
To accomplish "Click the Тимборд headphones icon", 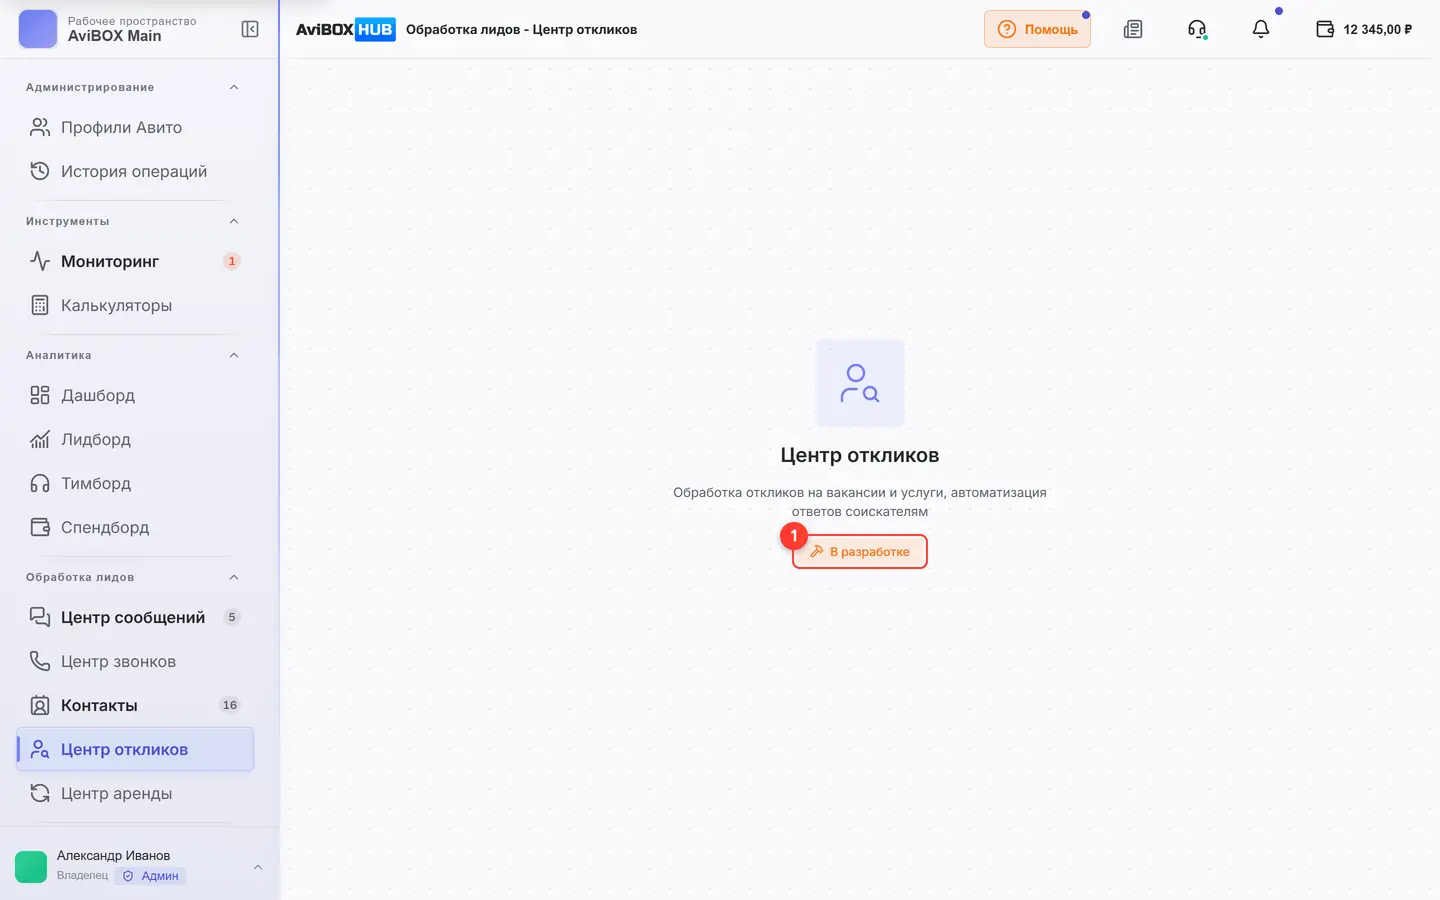I will [x=40, y=483].
